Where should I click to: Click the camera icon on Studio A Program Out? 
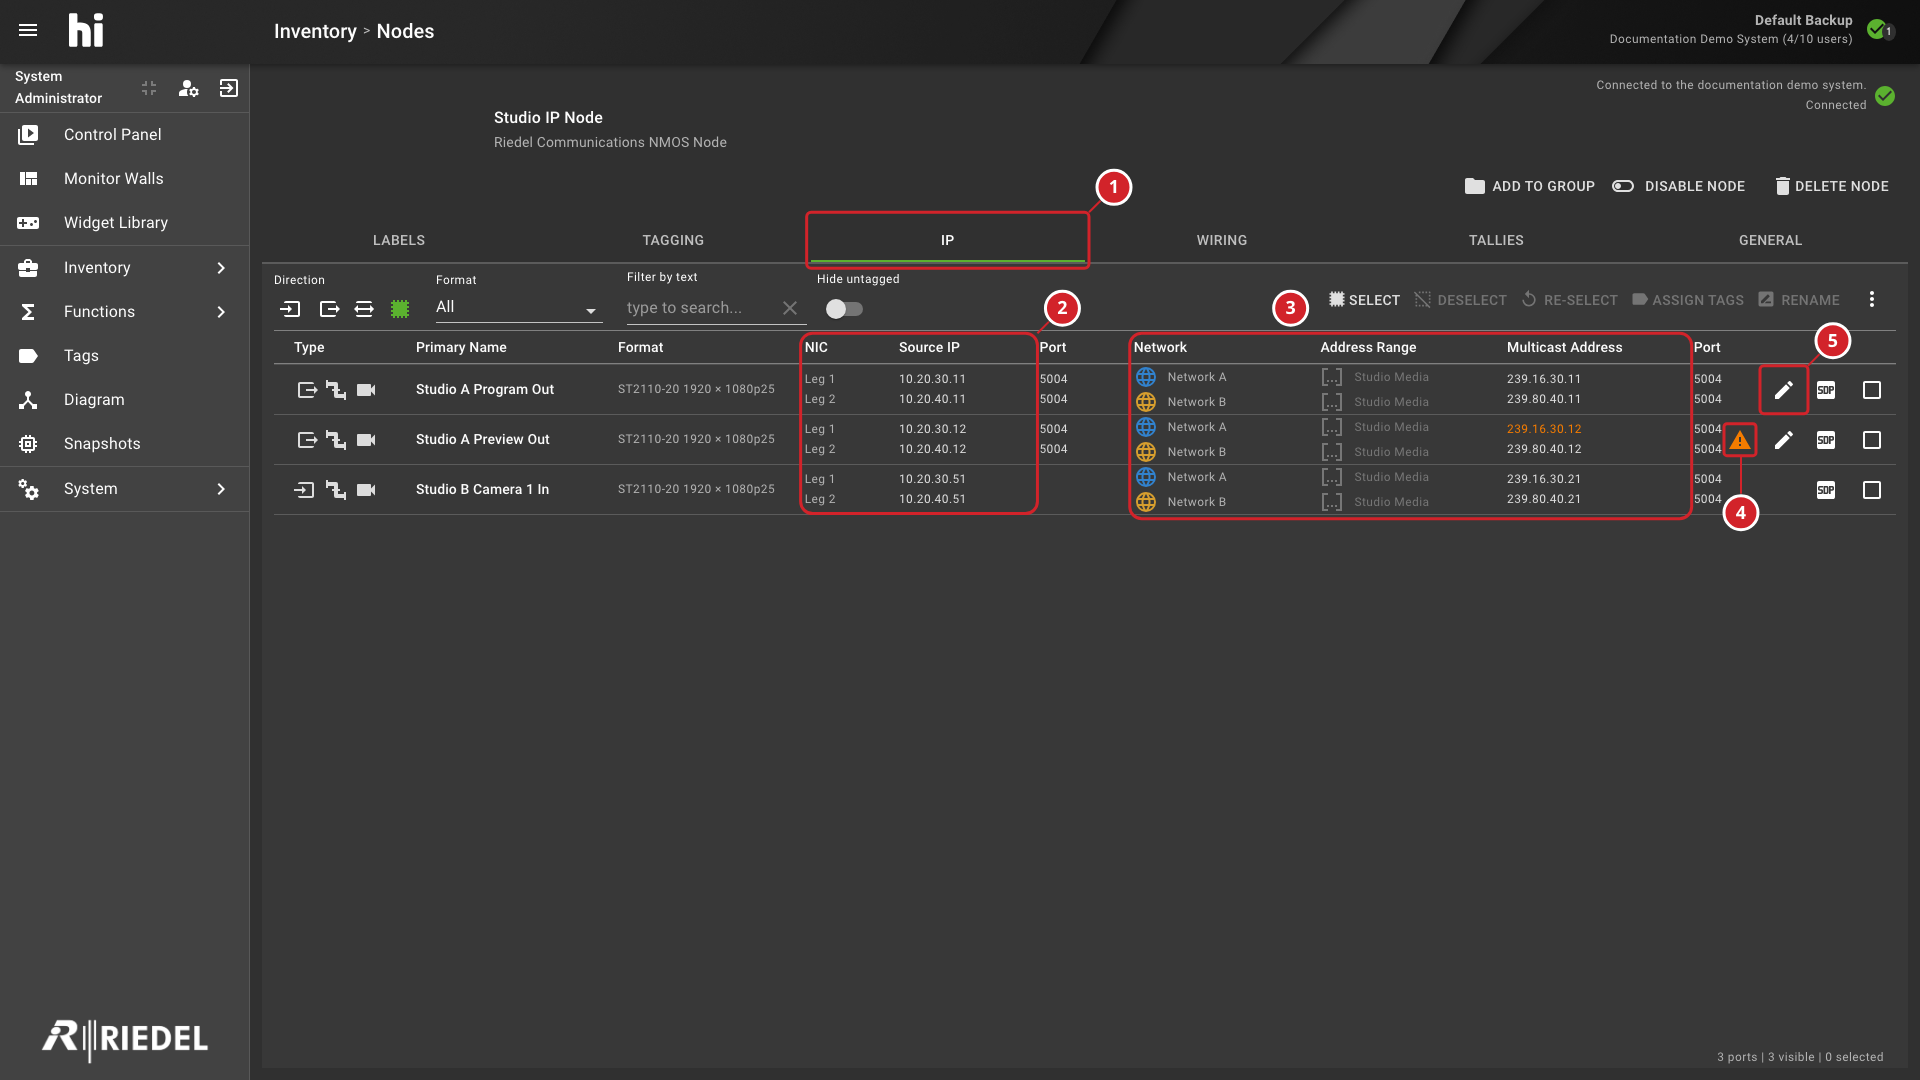(366, 390)
